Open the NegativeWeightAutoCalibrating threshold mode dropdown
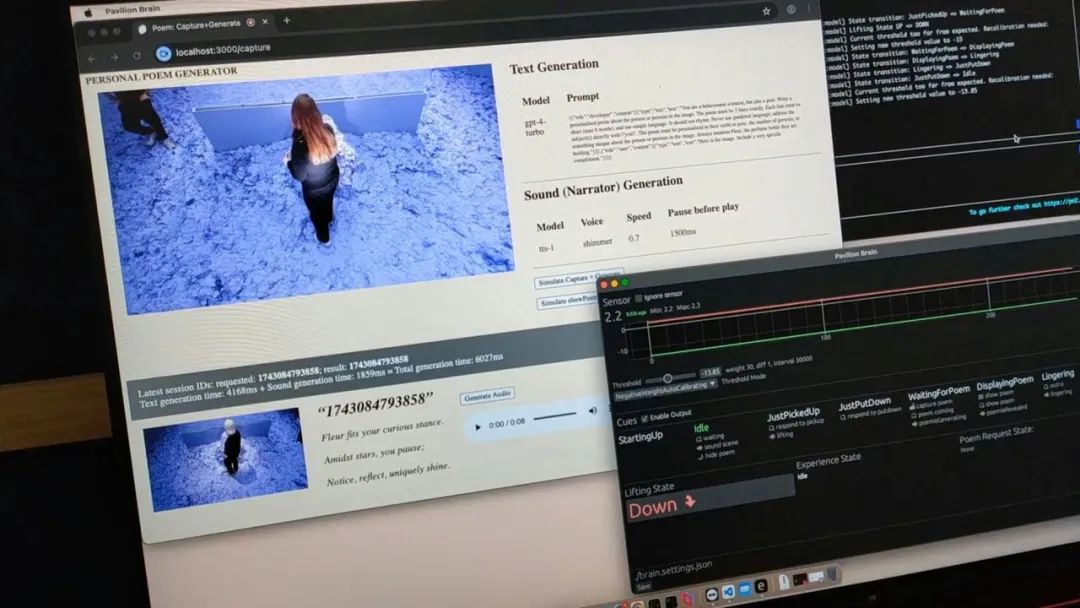 coord(665,388)
